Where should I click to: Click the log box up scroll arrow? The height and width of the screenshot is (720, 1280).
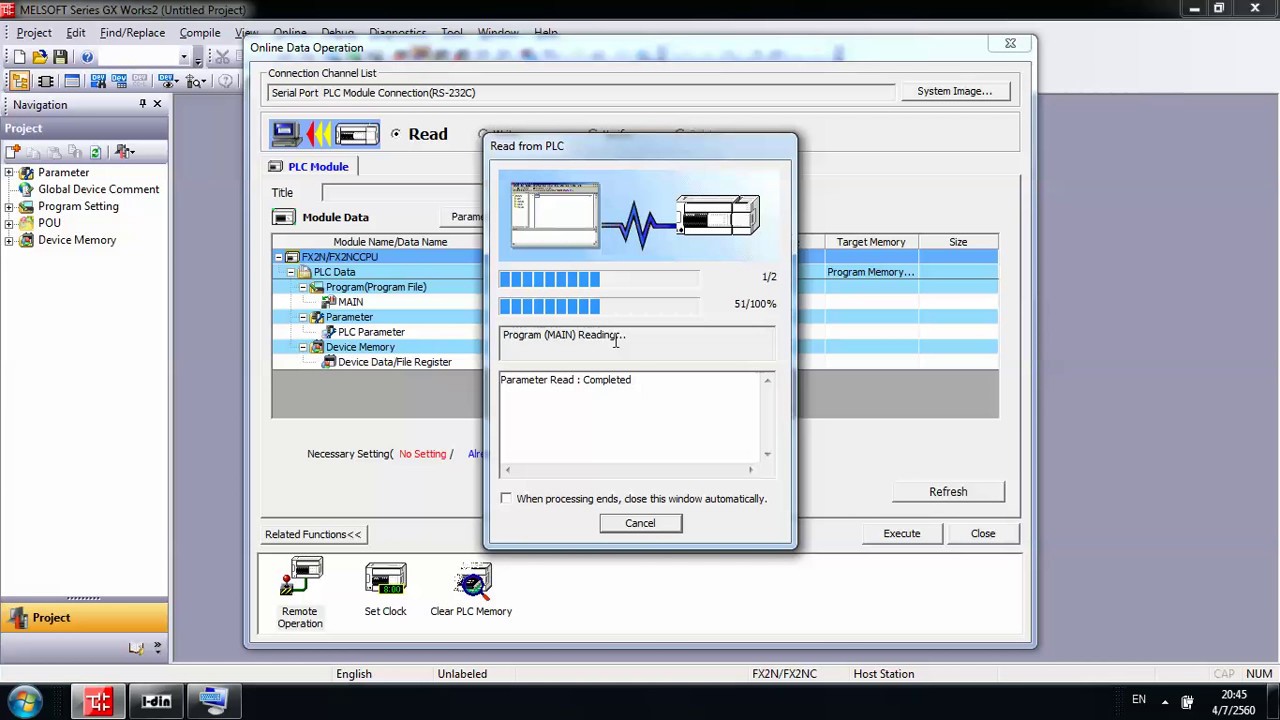[x=768, y=381]
